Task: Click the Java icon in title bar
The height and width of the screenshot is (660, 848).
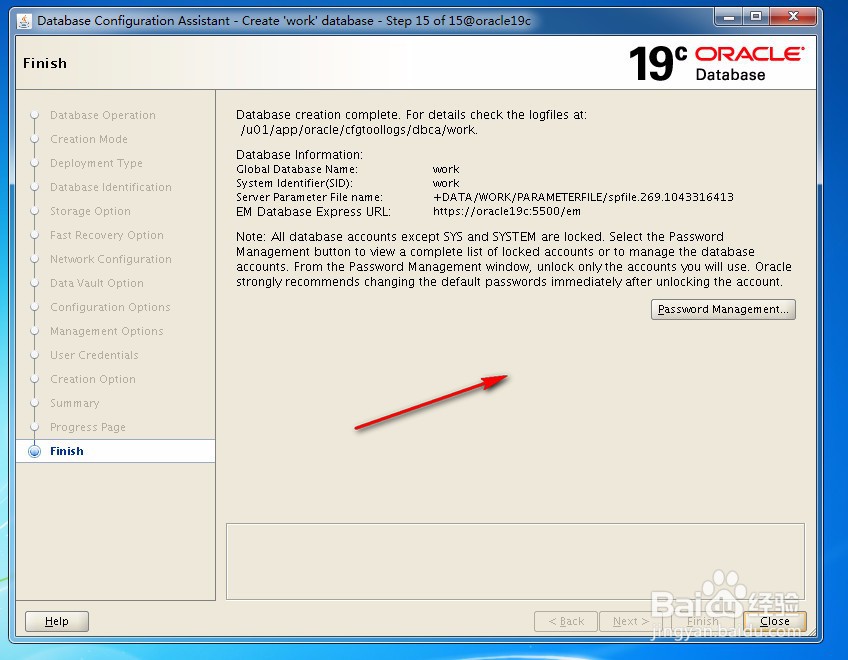Action: [x=24, y=21]
